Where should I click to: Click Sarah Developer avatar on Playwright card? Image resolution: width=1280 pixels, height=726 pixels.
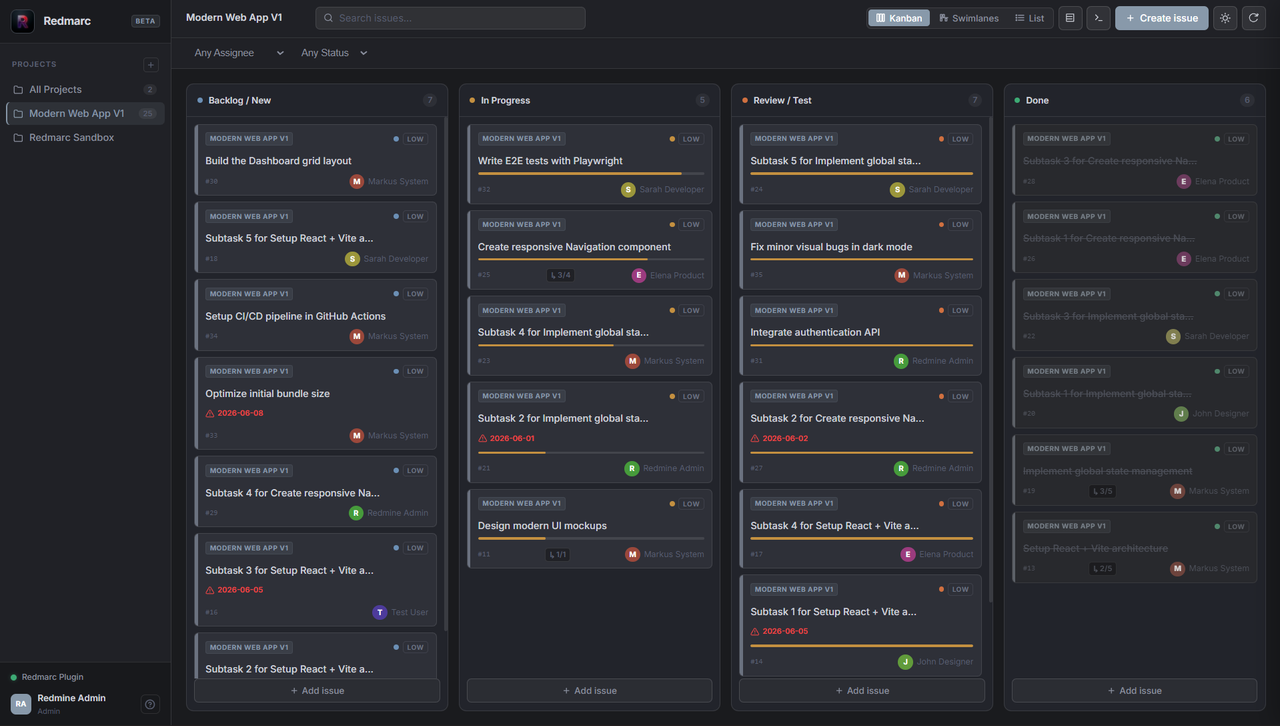[628, 189]
